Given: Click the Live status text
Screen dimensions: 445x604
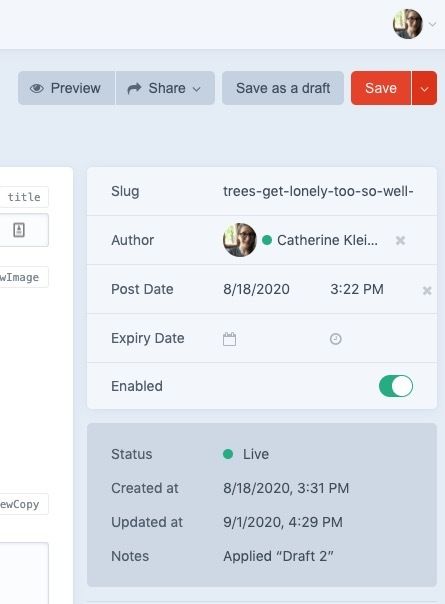Looking at the screenshot, I should [x=256, y=454].
